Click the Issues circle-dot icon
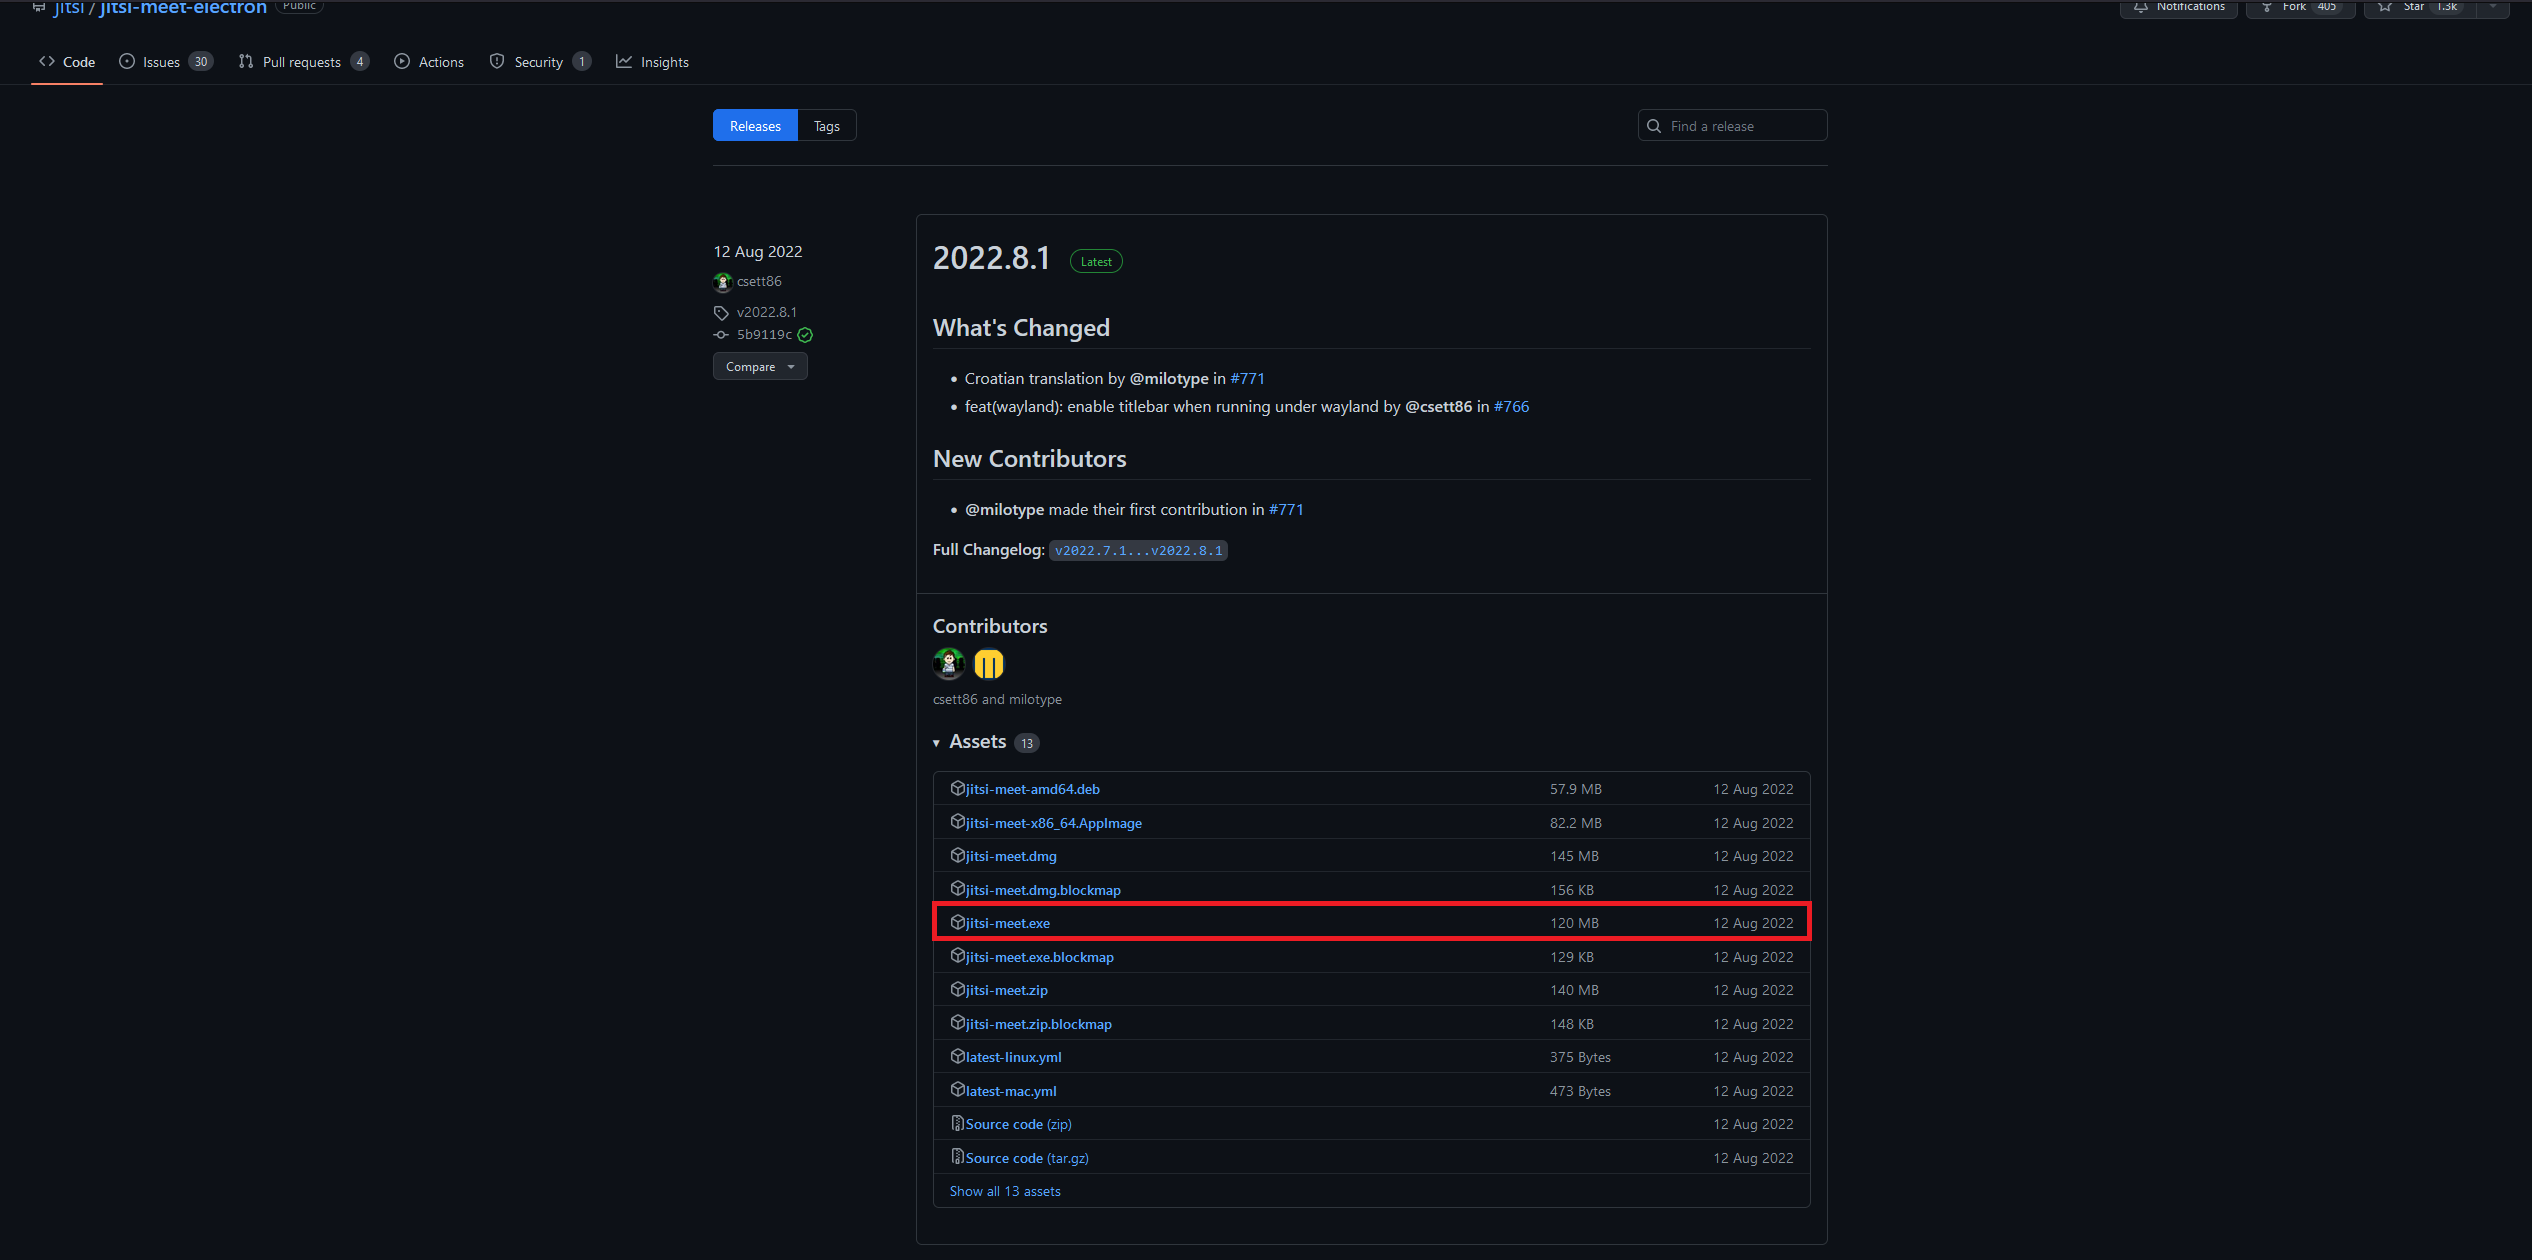The height and width of the screenshot is (1260, 2532). (127, 61)
